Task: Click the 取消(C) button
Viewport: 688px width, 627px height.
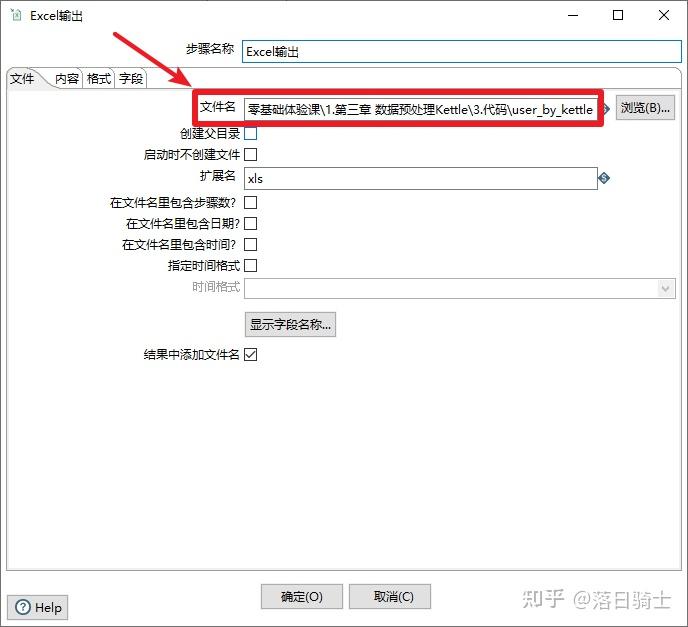Action: point(390,597)
